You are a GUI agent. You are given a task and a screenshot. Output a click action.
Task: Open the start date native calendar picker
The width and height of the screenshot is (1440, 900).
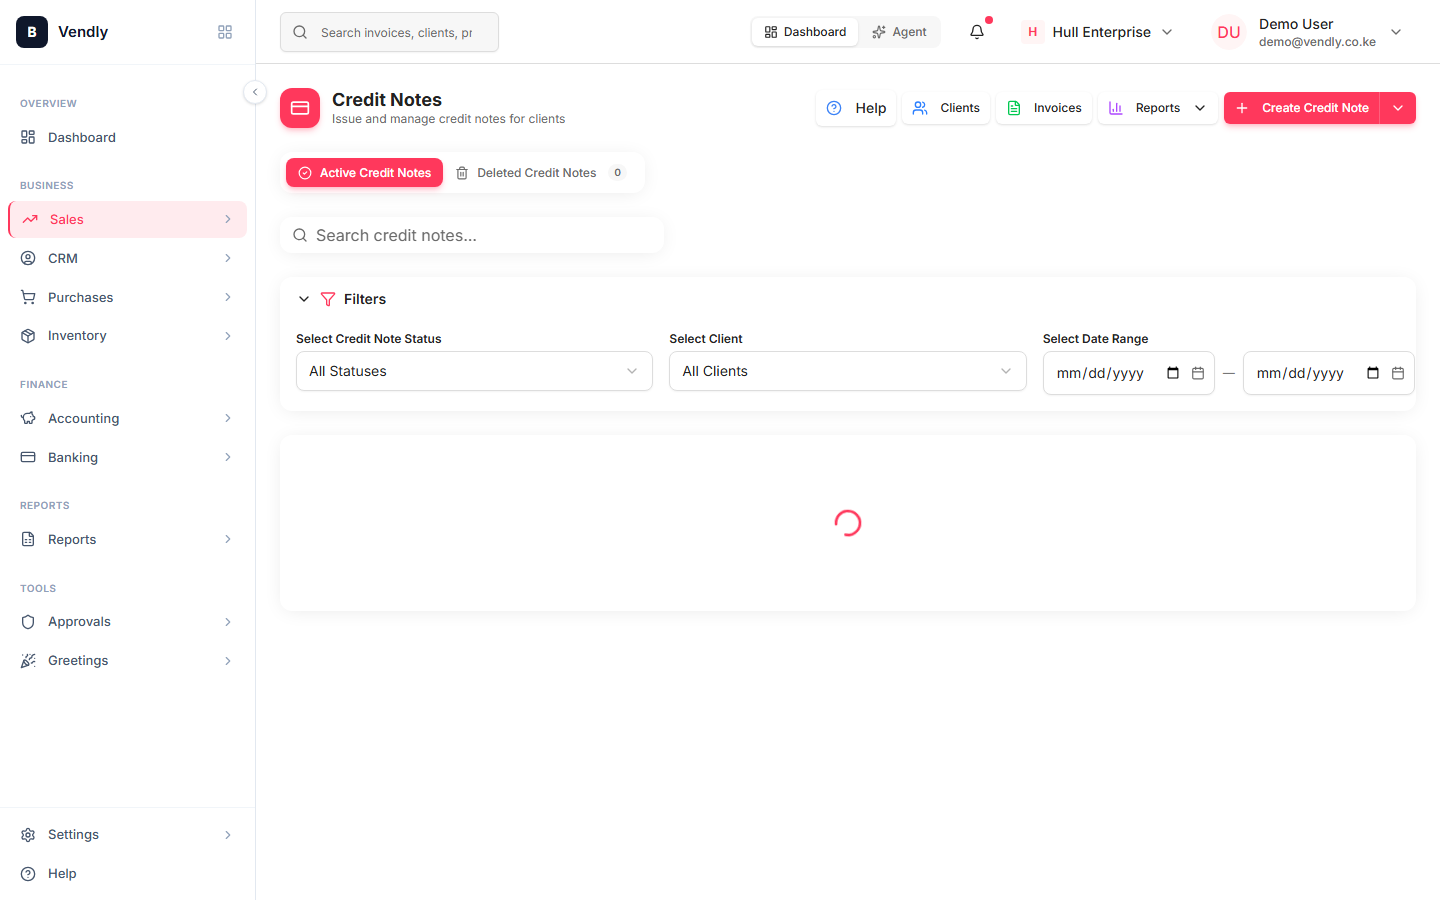pos(1173,373)
